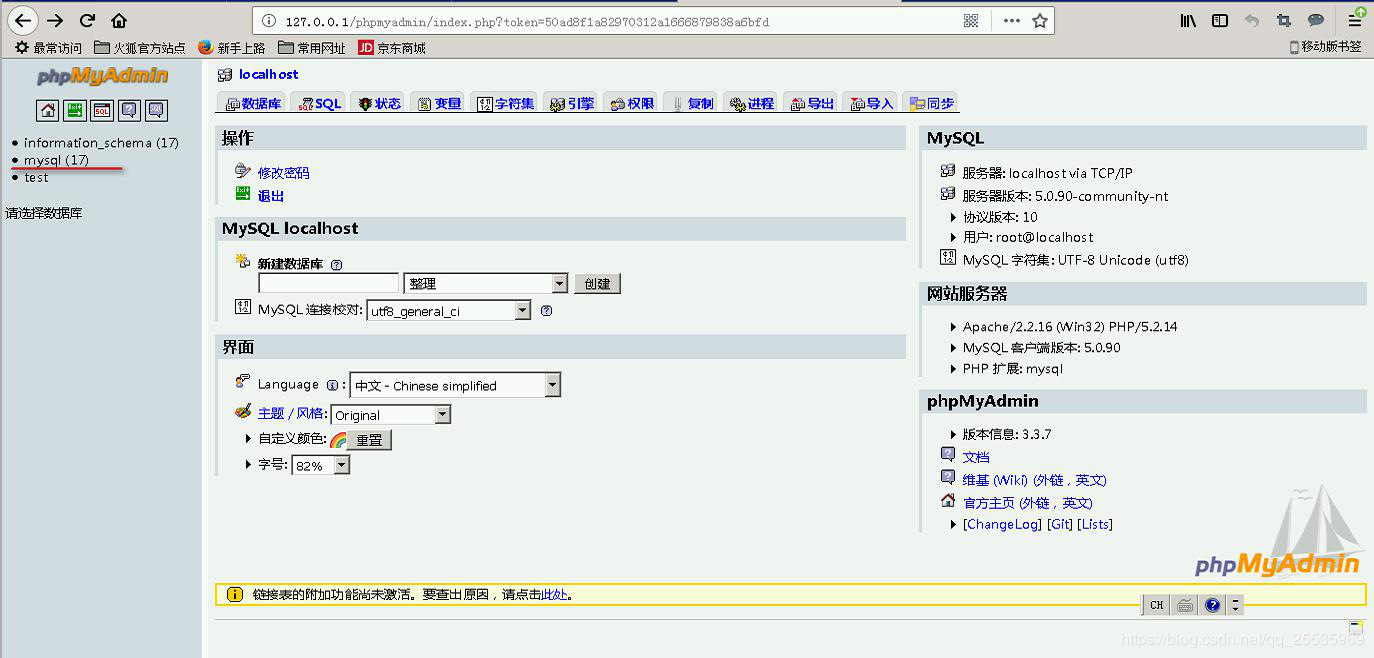This screenshot has height=658, width=1374.
Task: Switch to the 复制 tab
Action: pos(690,103)
